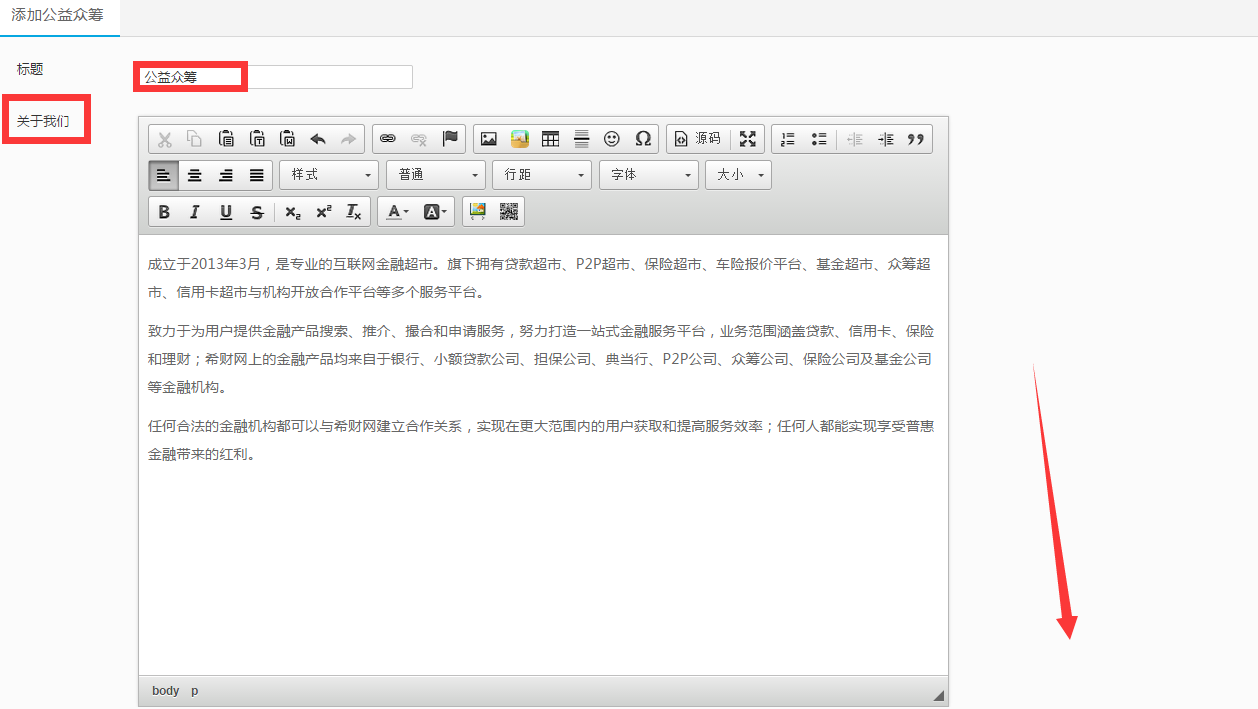Switch to the 添加公益众筹 tab
Screen dimensions: 1258x709
57,16
